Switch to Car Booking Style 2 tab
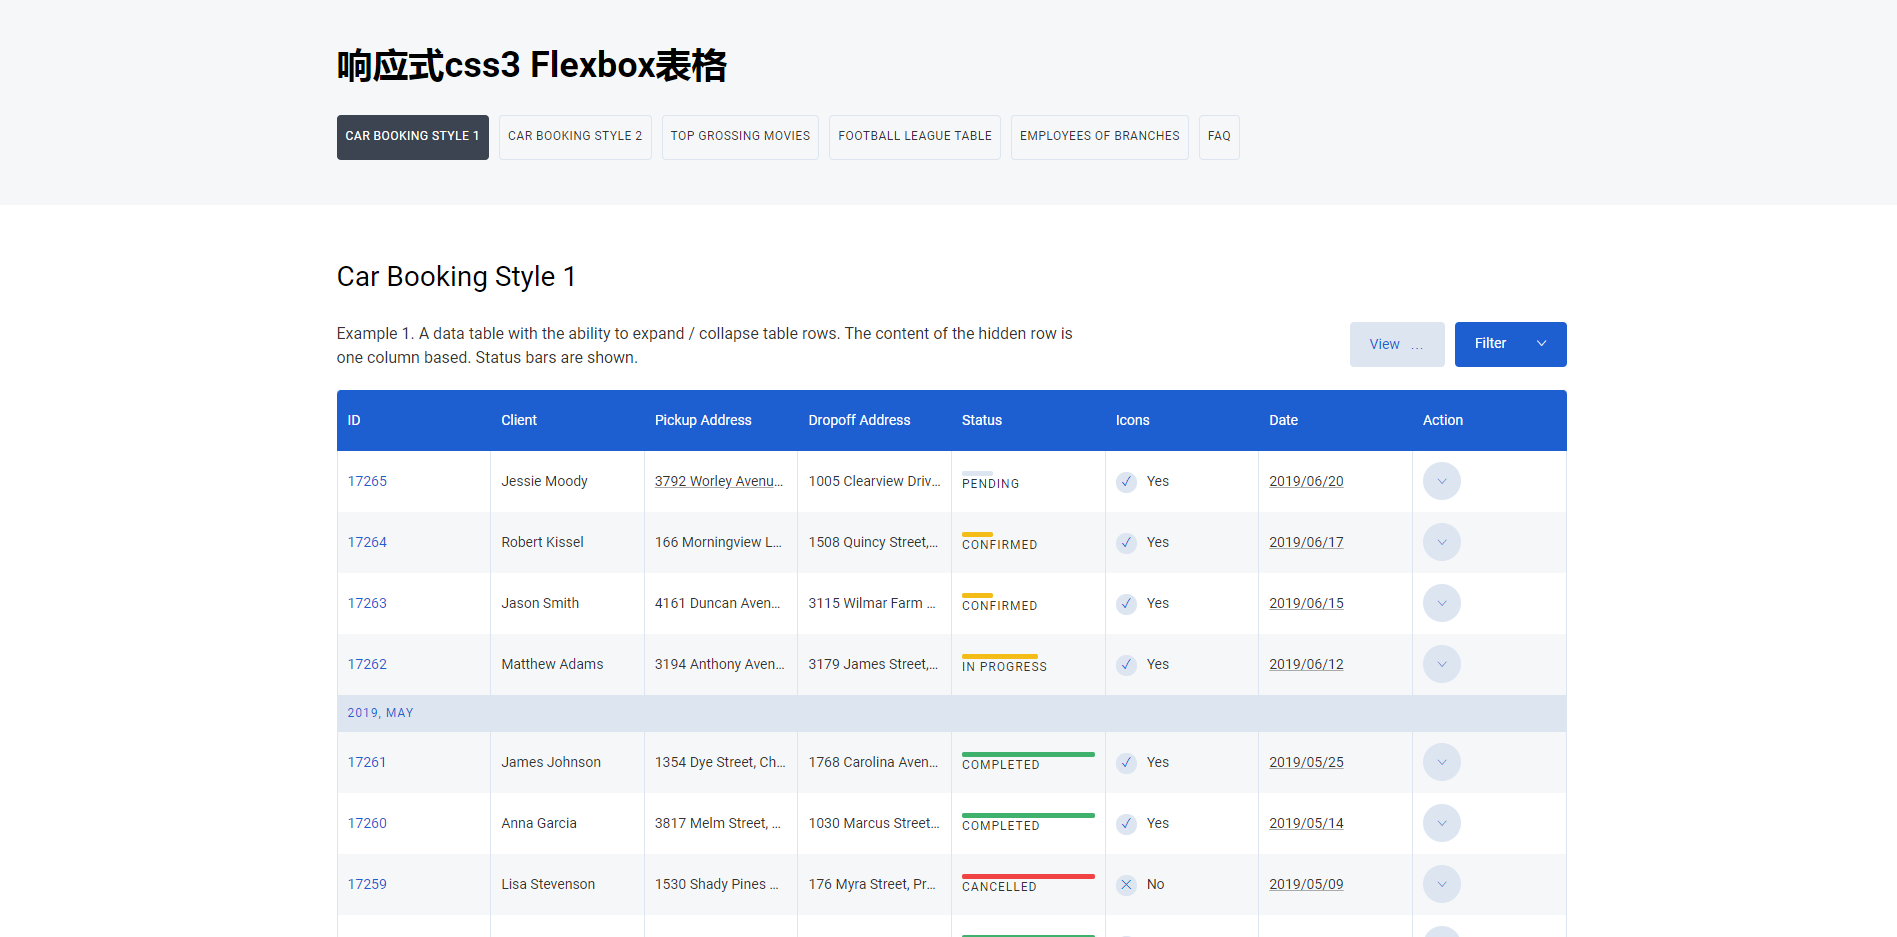 (575, 137)
